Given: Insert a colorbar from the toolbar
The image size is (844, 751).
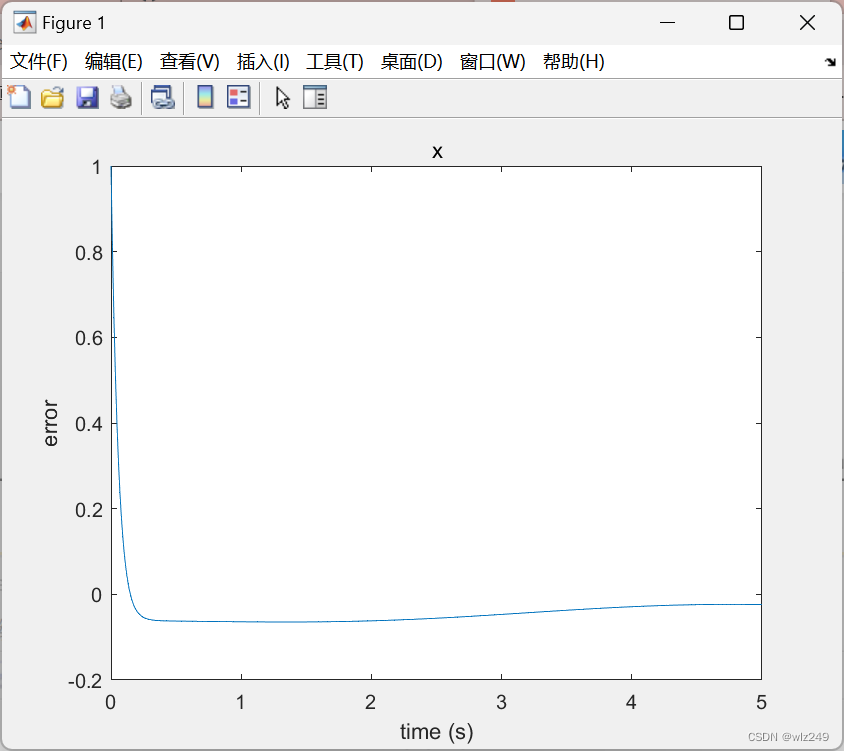Looking at the screenshot, I should 205,97.
